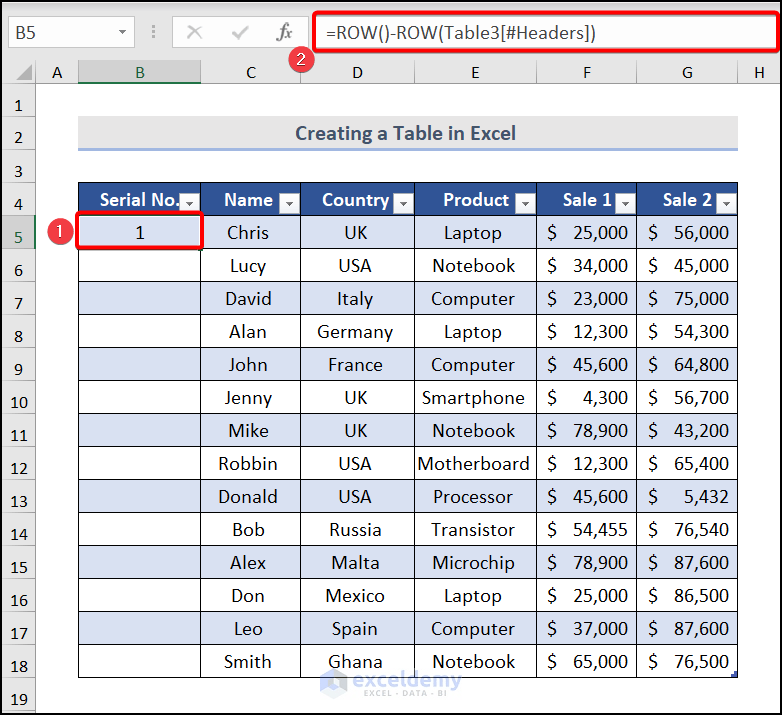Select the cell containing France
Image resolution: width=782 pixels, height=715 pixels.
pos(358,364)
